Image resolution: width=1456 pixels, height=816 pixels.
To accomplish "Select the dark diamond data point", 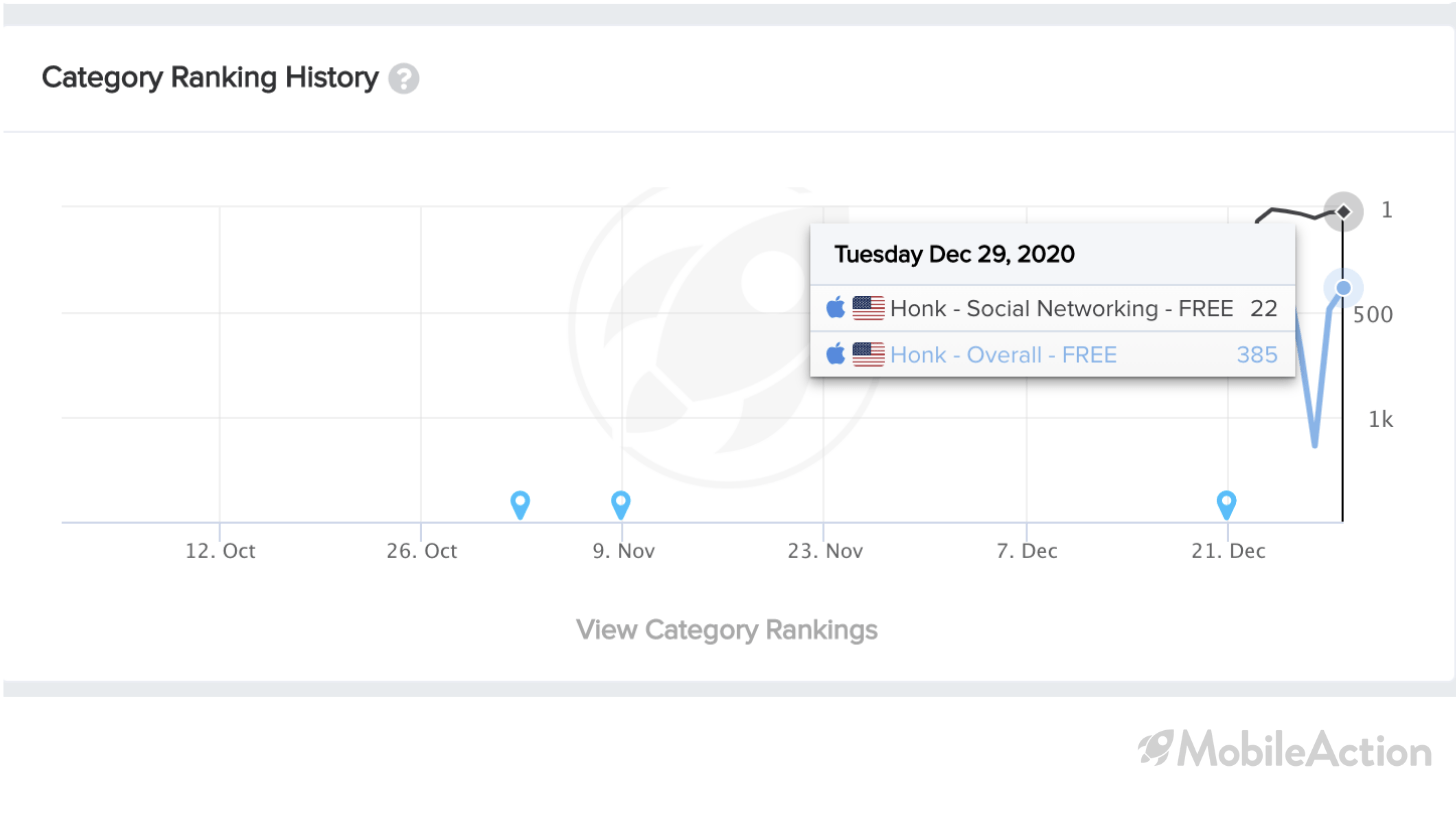I will 1344,211.
